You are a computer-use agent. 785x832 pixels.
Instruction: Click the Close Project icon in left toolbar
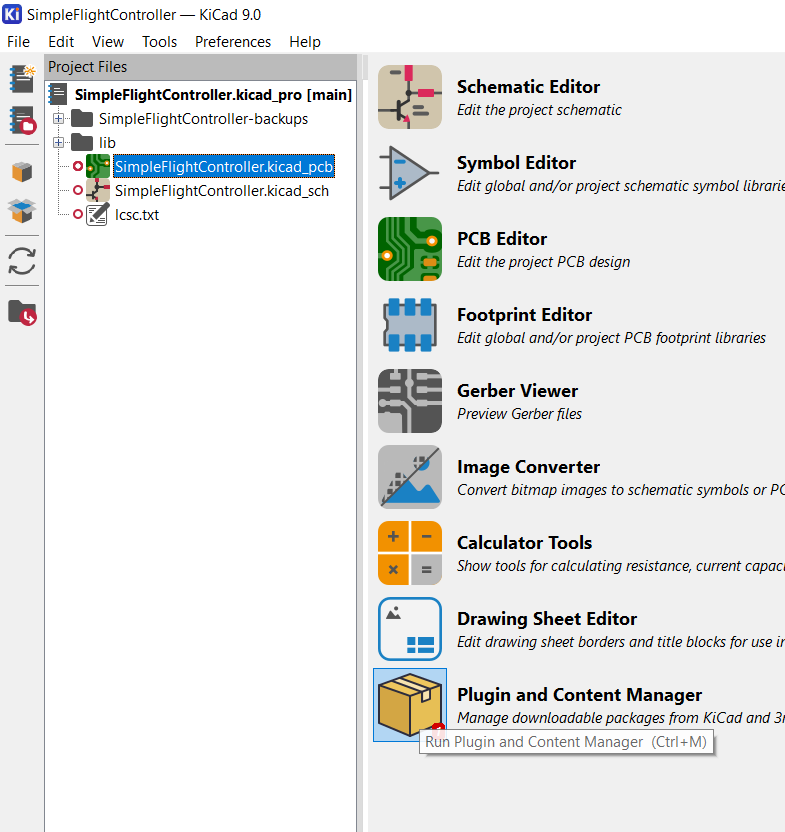(22, 120)
